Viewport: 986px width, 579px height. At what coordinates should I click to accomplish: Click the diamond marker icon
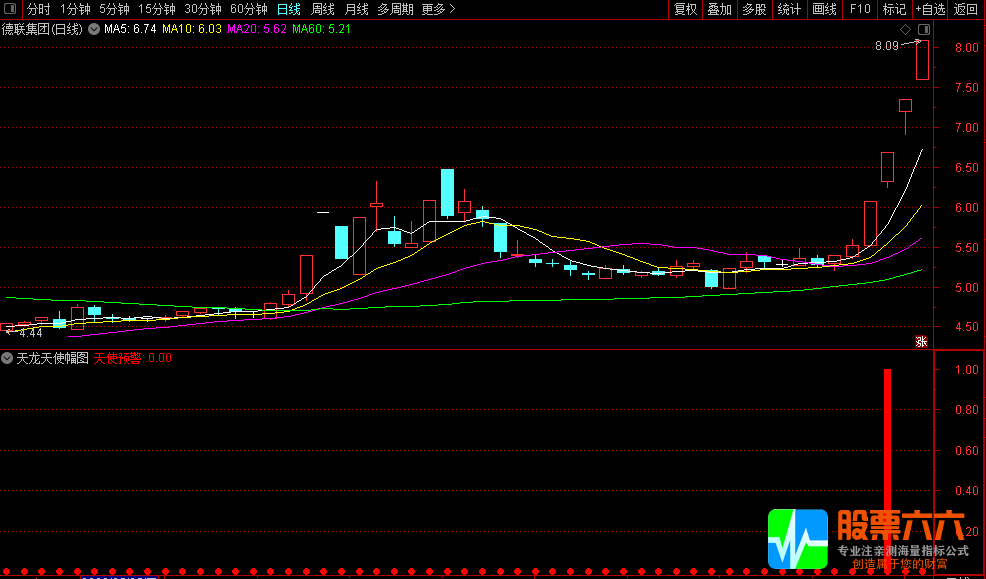tap(906, 30)
